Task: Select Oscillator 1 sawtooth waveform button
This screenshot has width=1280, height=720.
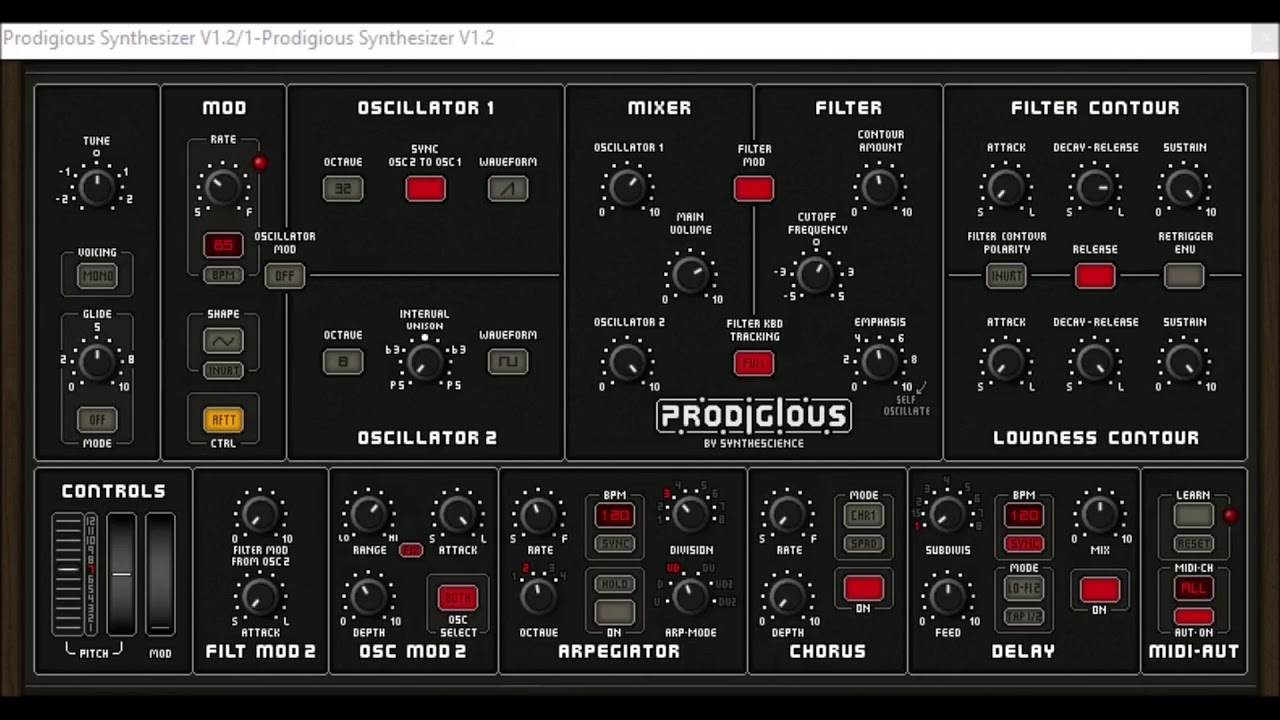Action: pos(508,188)
